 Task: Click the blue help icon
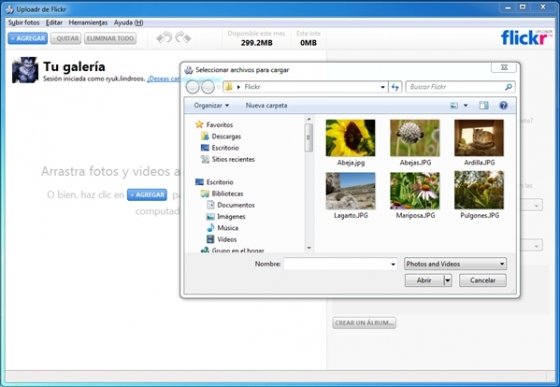pyautogui.click(x=503, y=105)
